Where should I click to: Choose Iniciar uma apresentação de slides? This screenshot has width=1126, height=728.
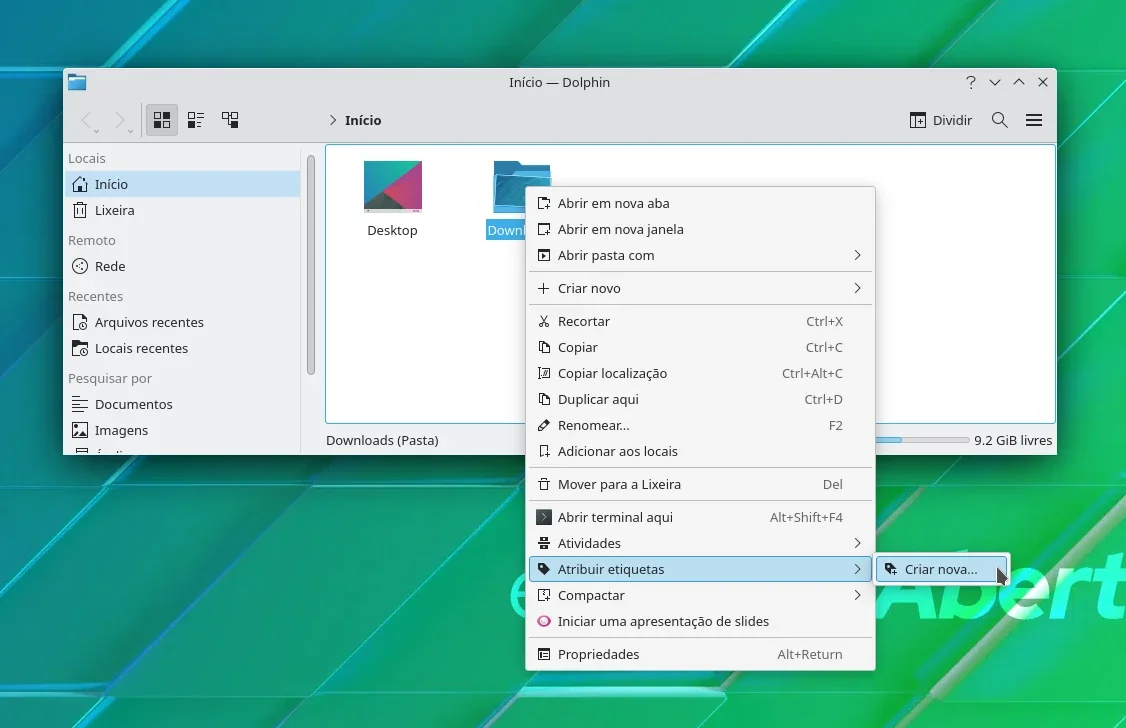[x=700, y=621]
